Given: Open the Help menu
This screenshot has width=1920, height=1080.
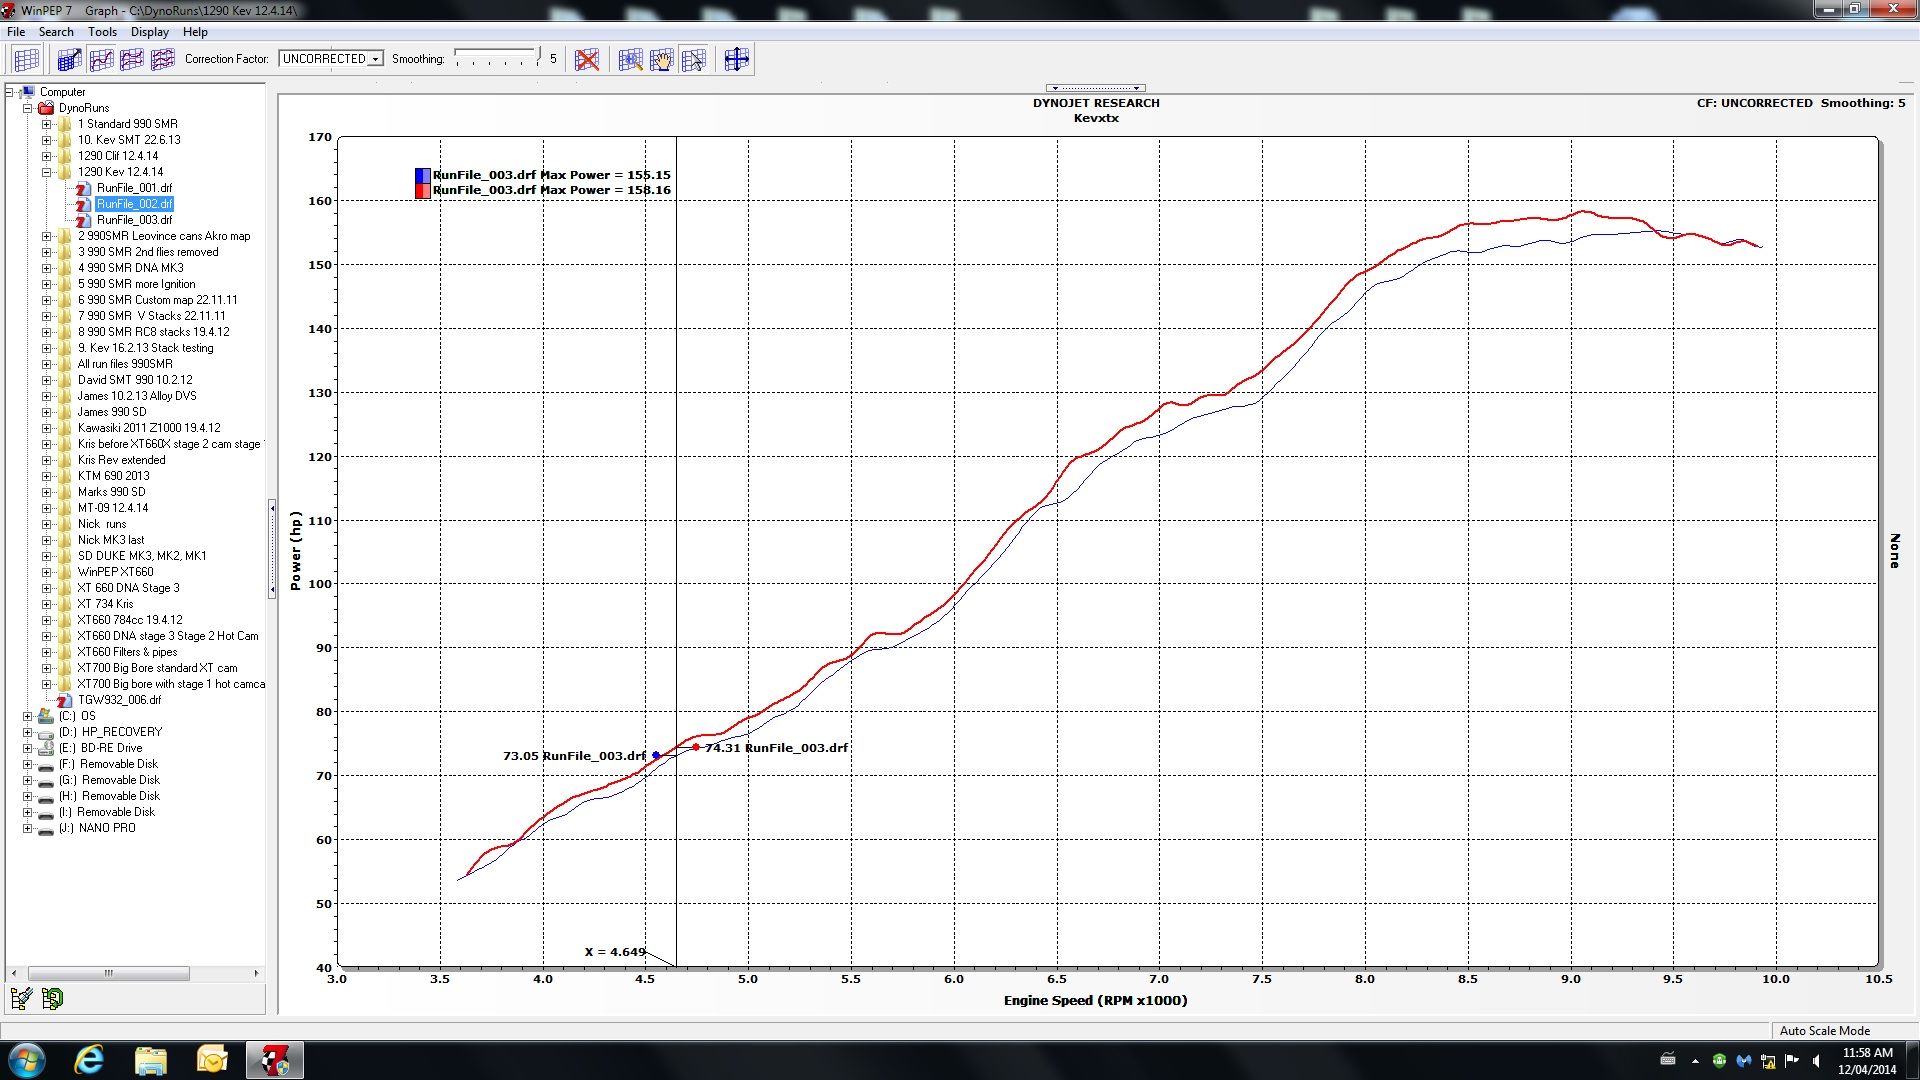Looking at the screenshot, I should coord(195,32).
